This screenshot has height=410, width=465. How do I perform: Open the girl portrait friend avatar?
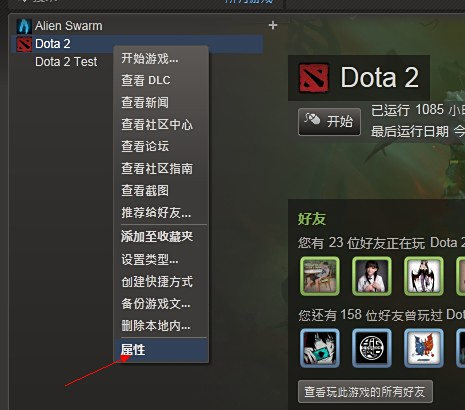[372, 276]
